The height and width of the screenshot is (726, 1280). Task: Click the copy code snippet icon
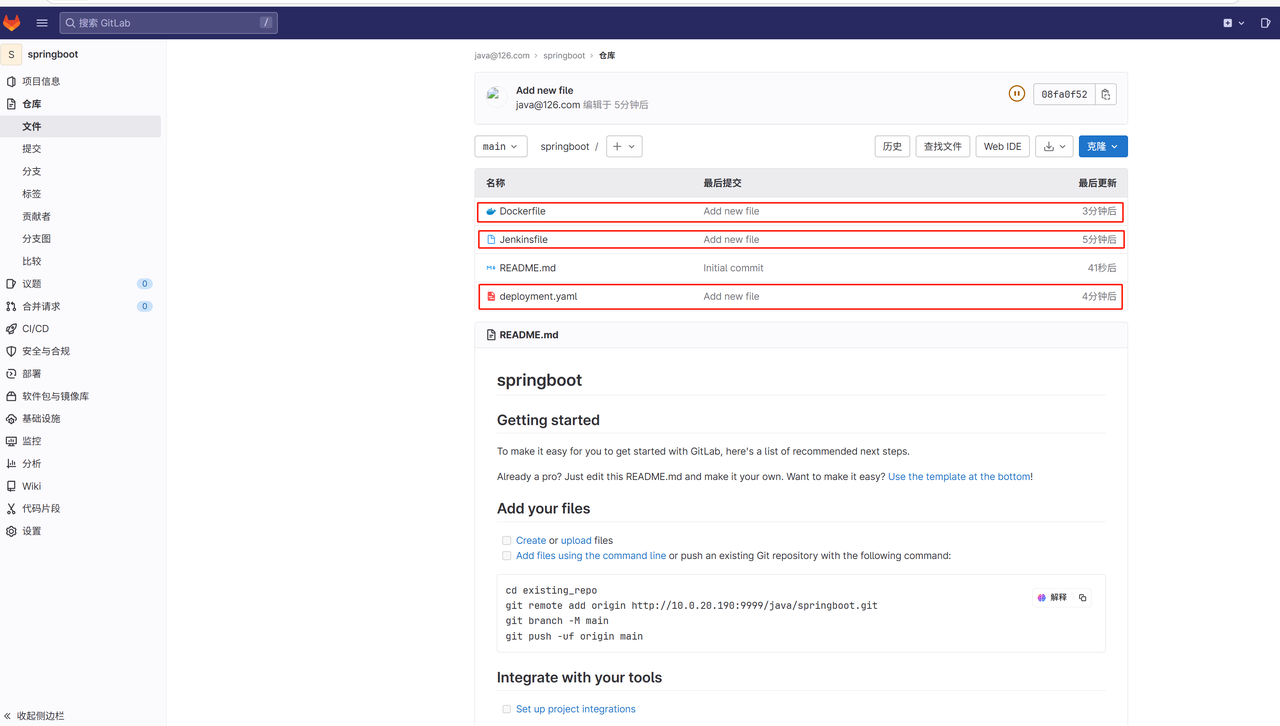tap(1083, 598)
